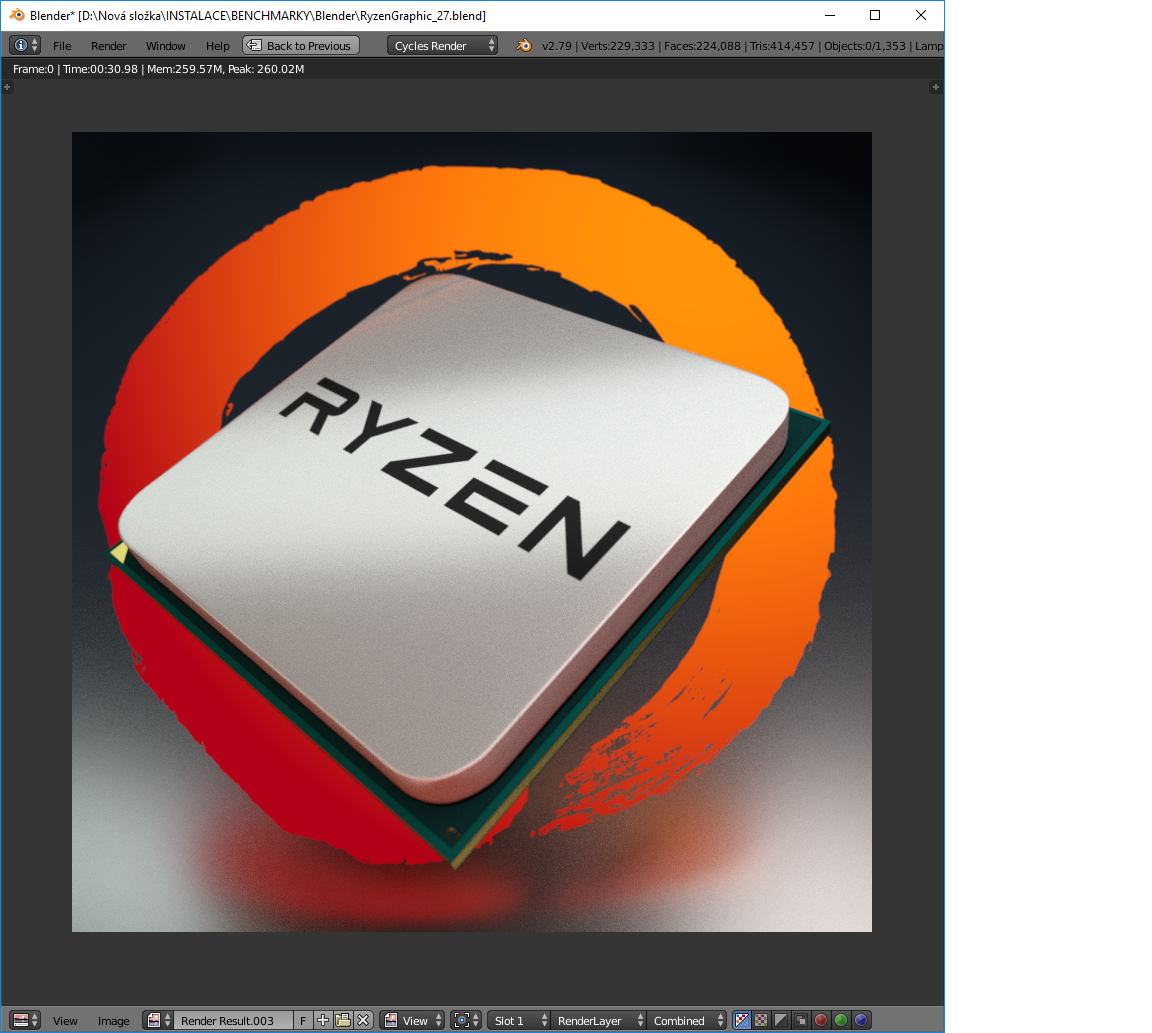The width and height of the screenshot is (1152, 1033).
Task: Create a new image with the plus icon
Action: coord(323,1020)
